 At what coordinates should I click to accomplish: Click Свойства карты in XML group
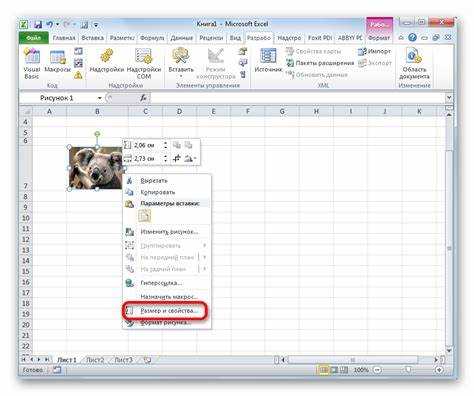(x=314, y=51)
